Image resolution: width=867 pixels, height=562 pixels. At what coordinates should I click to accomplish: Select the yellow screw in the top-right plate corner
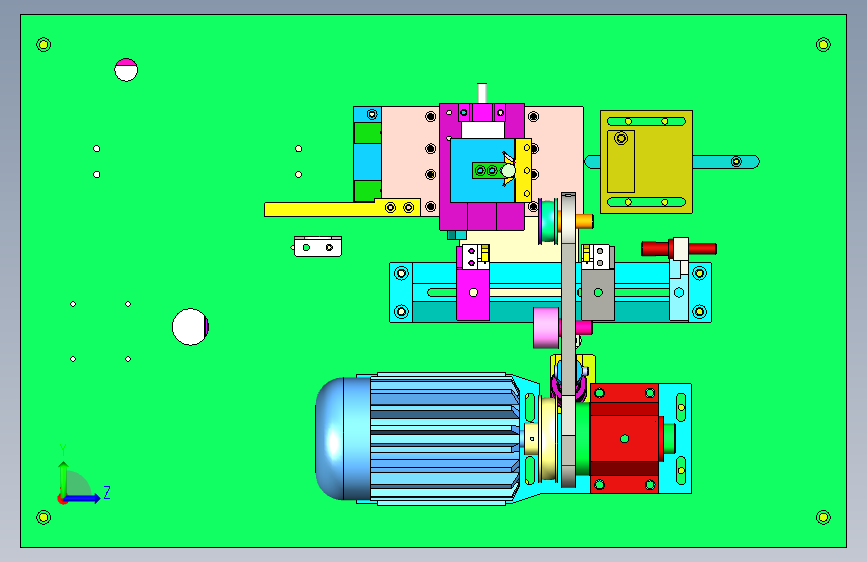[823, 44]
